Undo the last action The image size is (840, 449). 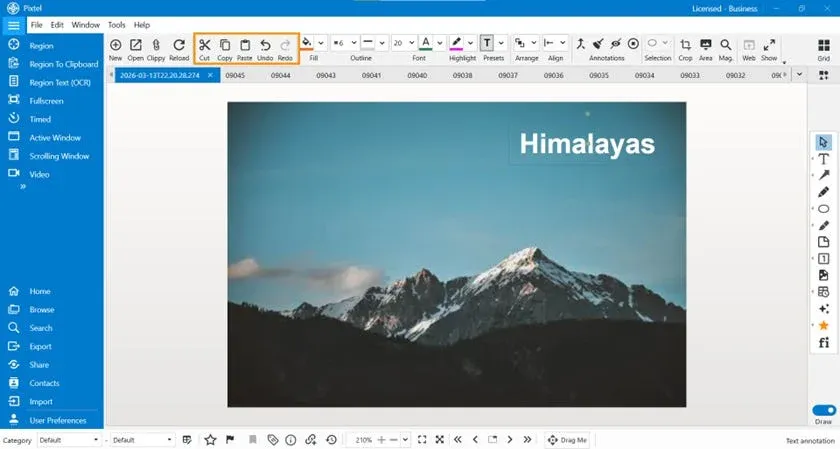[265, 45]
